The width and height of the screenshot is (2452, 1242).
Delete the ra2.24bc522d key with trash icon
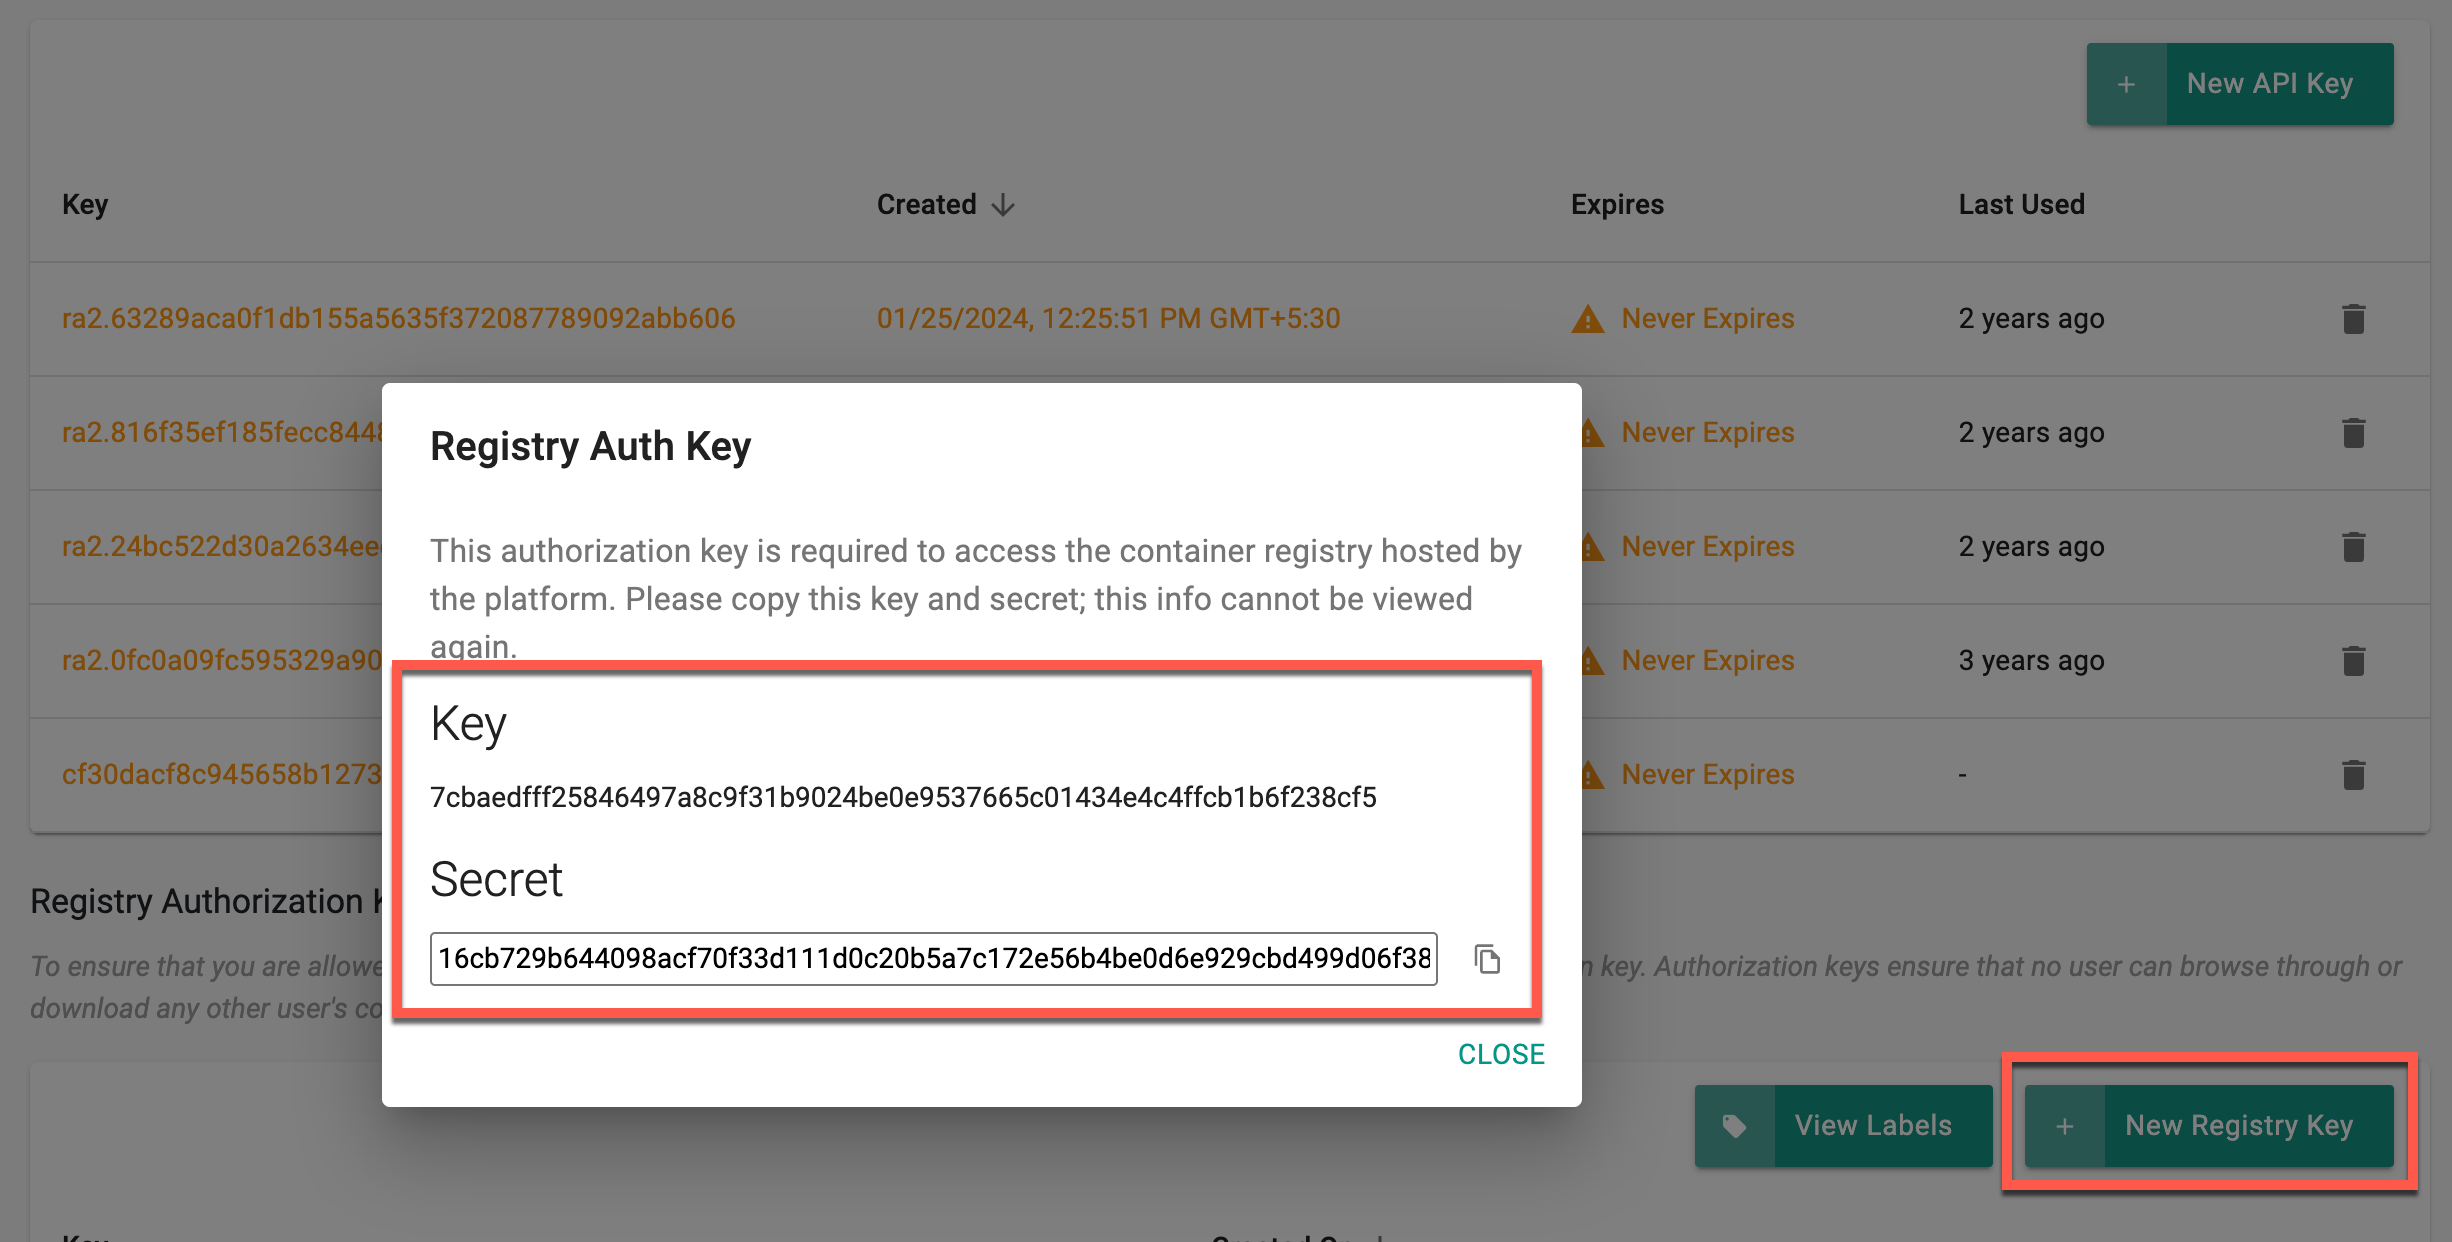(x=2353, y=547)
